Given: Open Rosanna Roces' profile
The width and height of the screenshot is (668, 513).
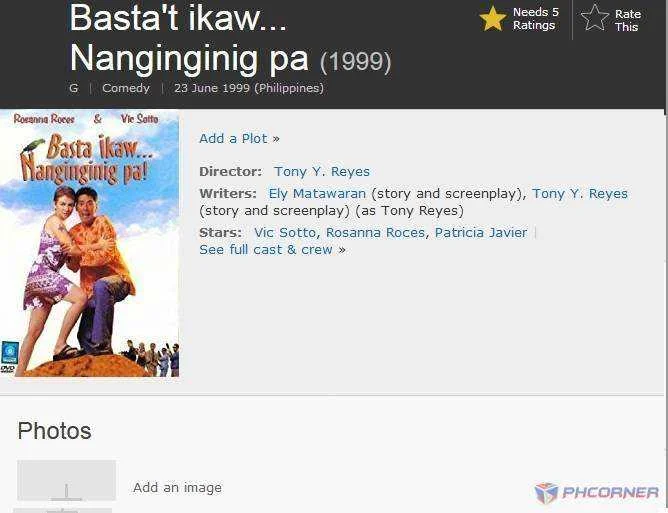Looking at the screenshot, I should tap(375, 233).
